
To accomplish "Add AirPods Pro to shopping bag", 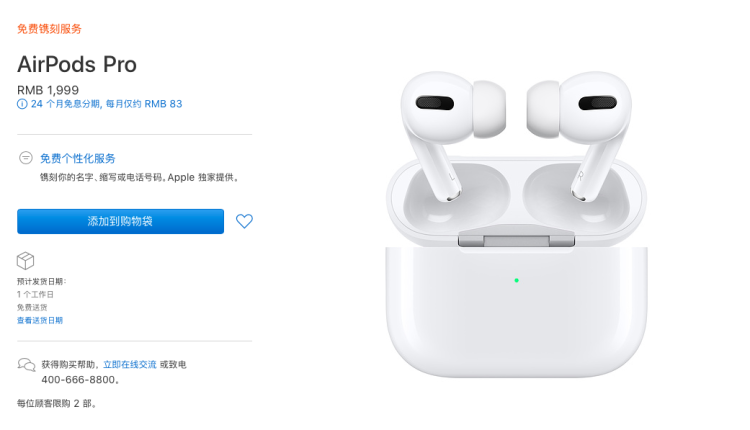I will pyautogui.click(x=121, y=221).
